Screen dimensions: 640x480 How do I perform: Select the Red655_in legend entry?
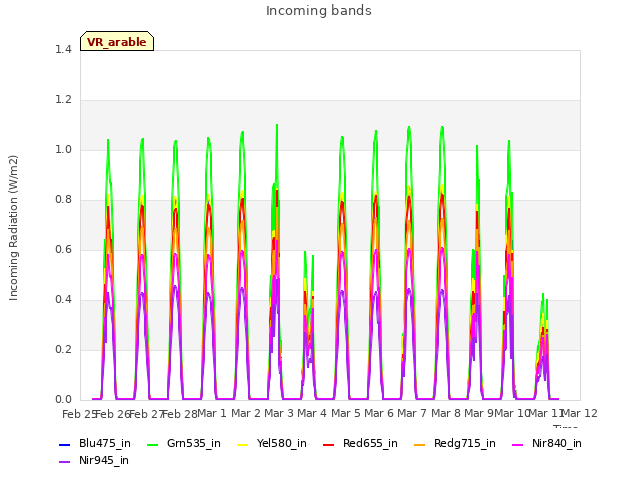click(360, 443)
